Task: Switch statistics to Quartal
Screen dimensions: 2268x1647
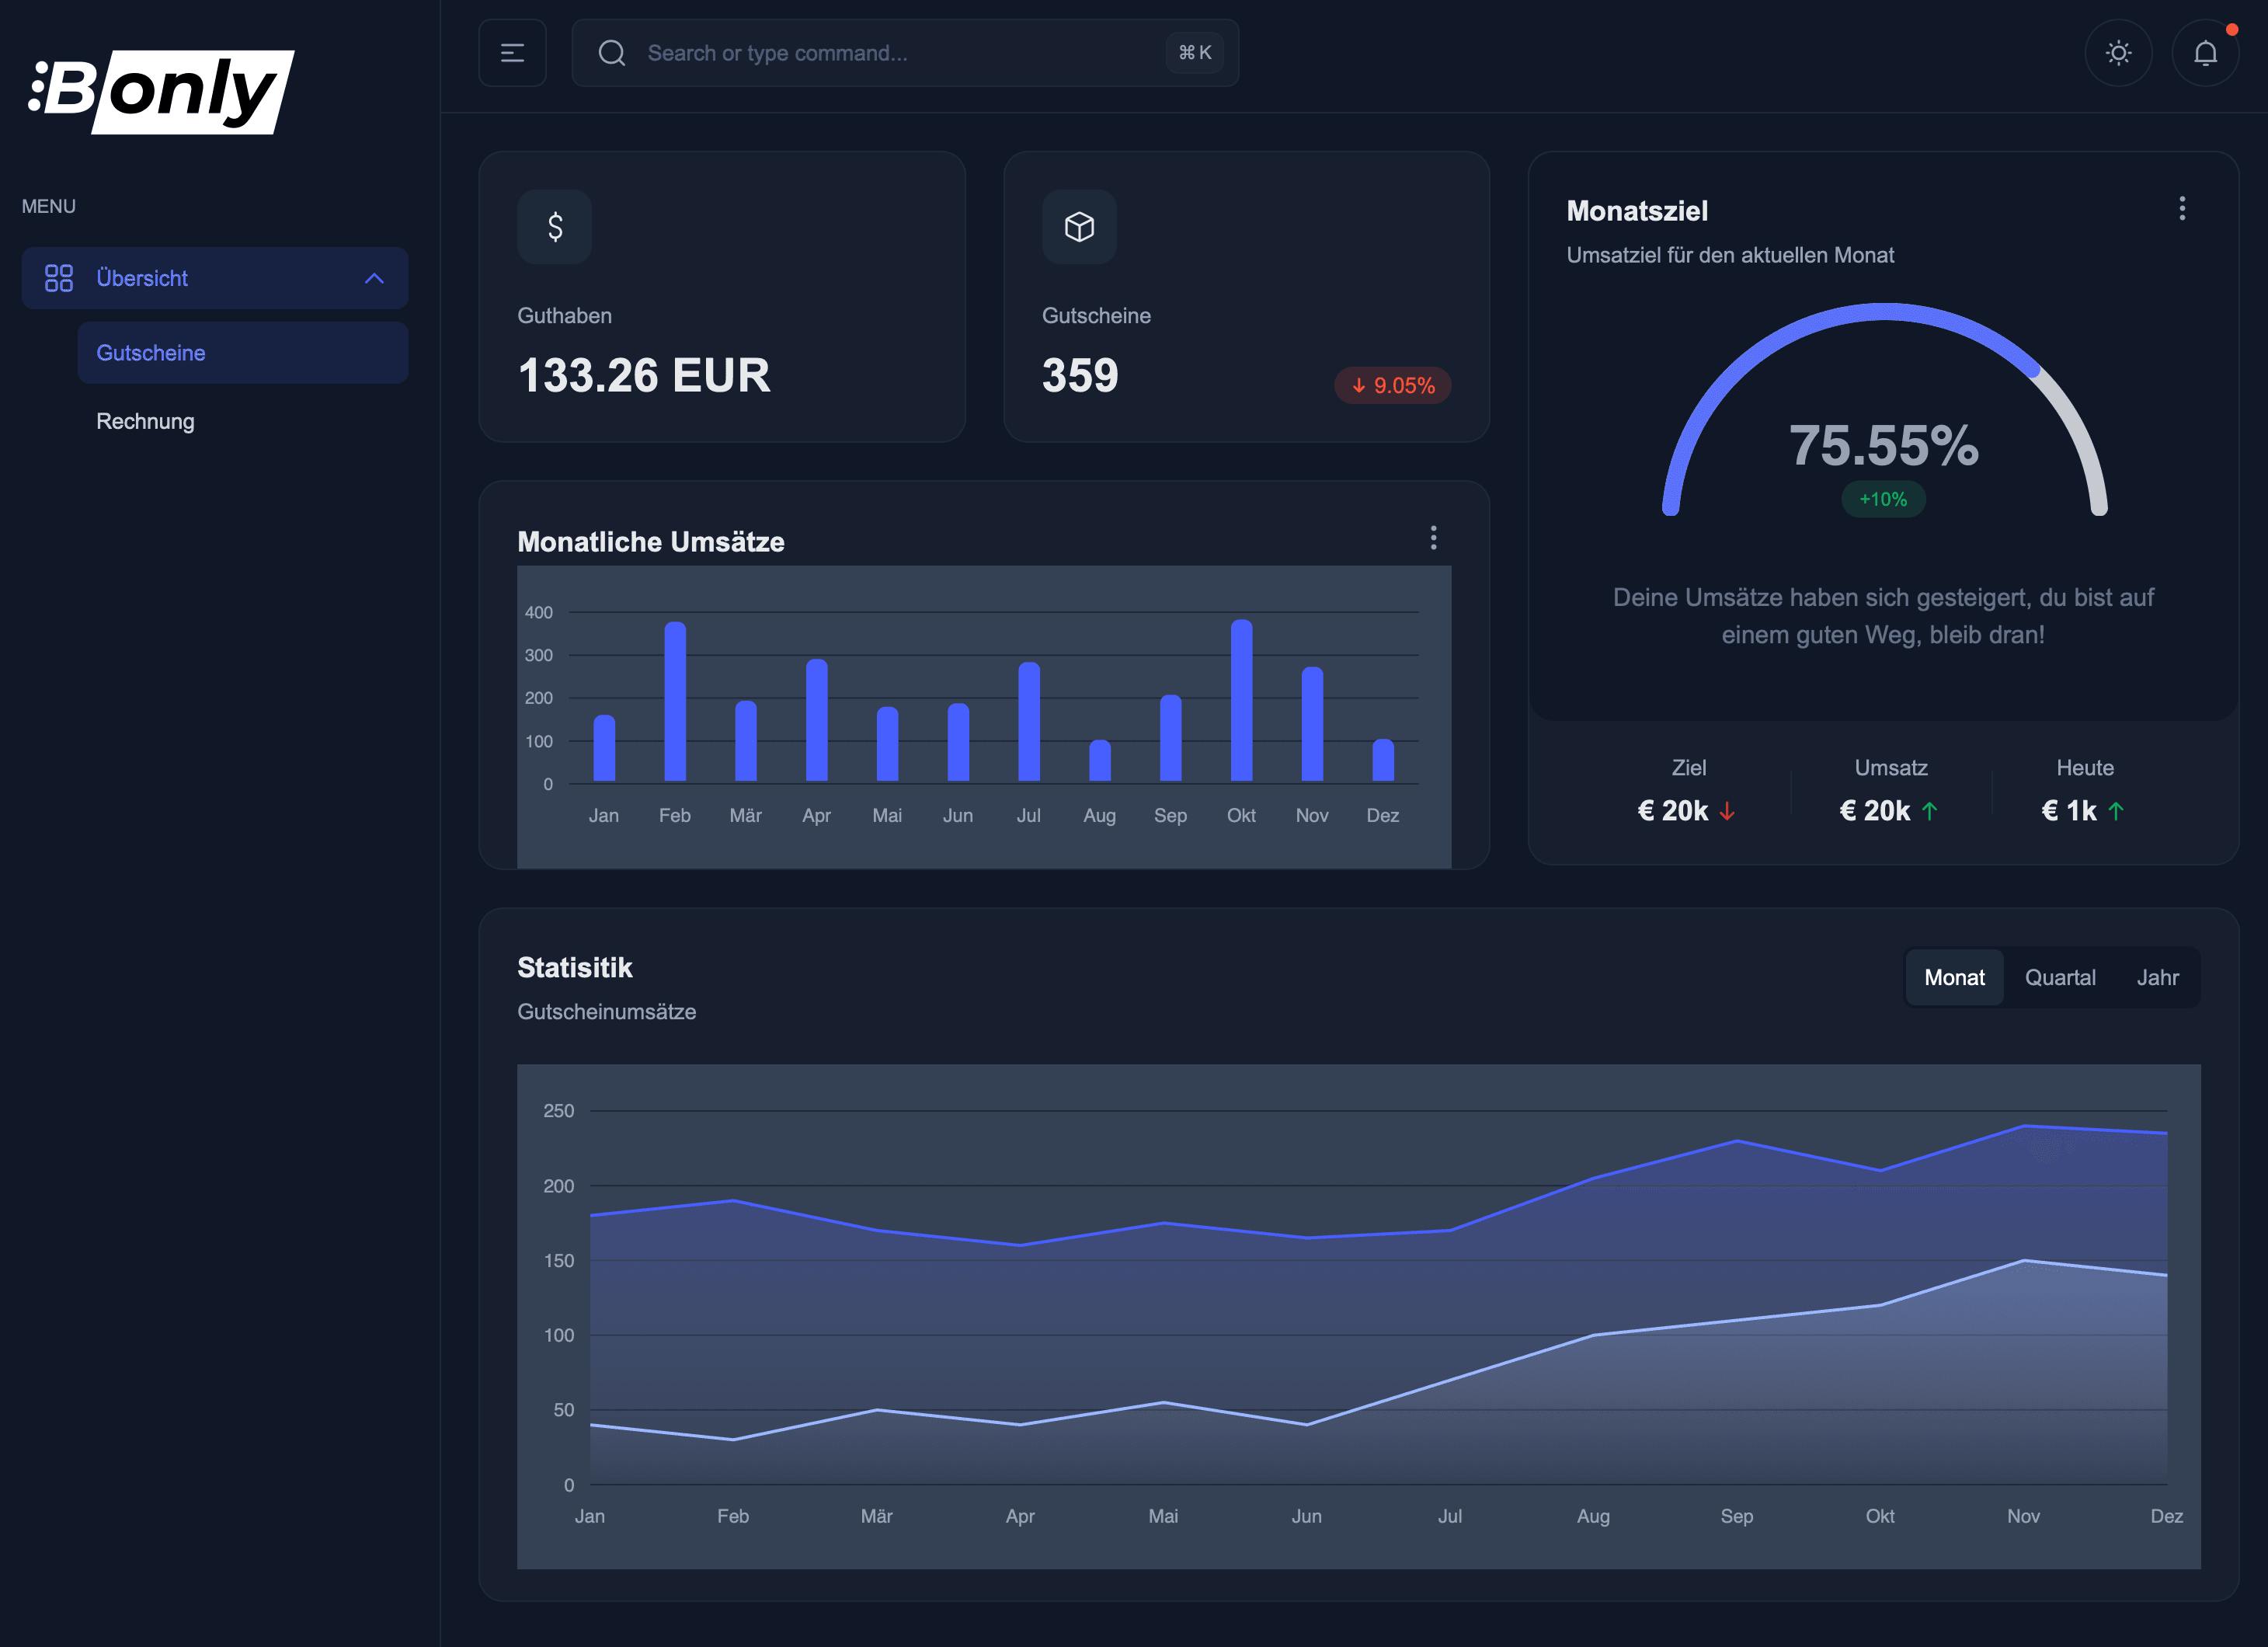Action: point(2060,977)
